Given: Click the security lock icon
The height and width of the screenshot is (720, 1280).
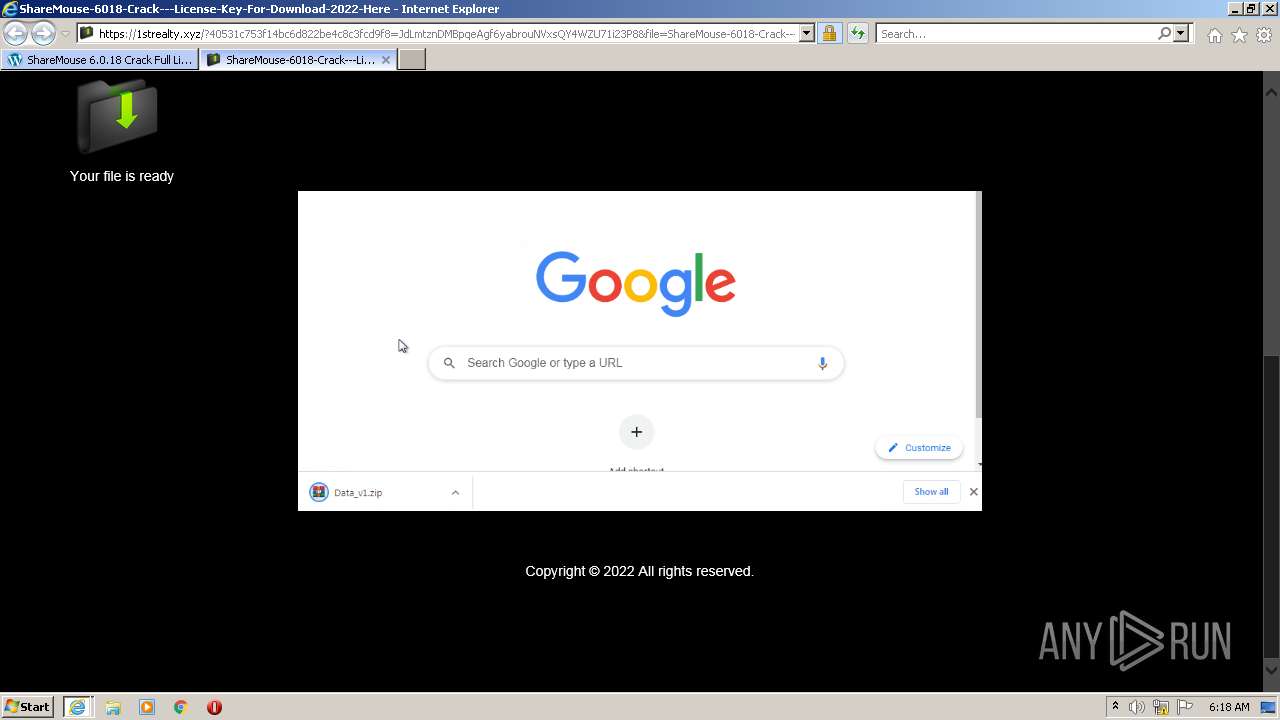Looking at the screenshot, I should click(829, 33).
